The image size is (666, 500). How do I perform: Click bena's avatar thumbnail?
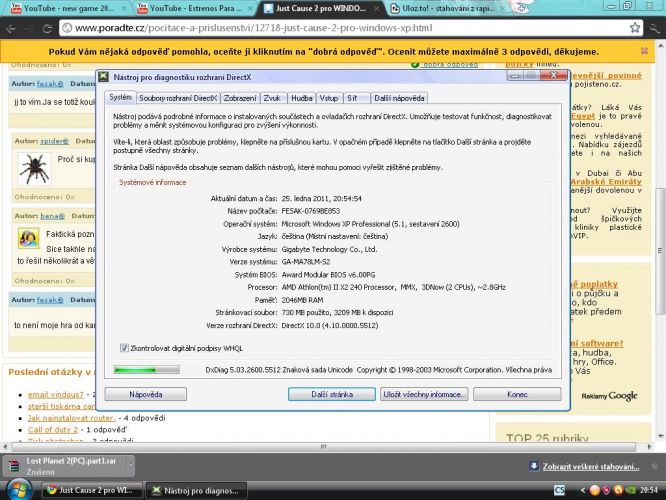click(x=28, y=239)
